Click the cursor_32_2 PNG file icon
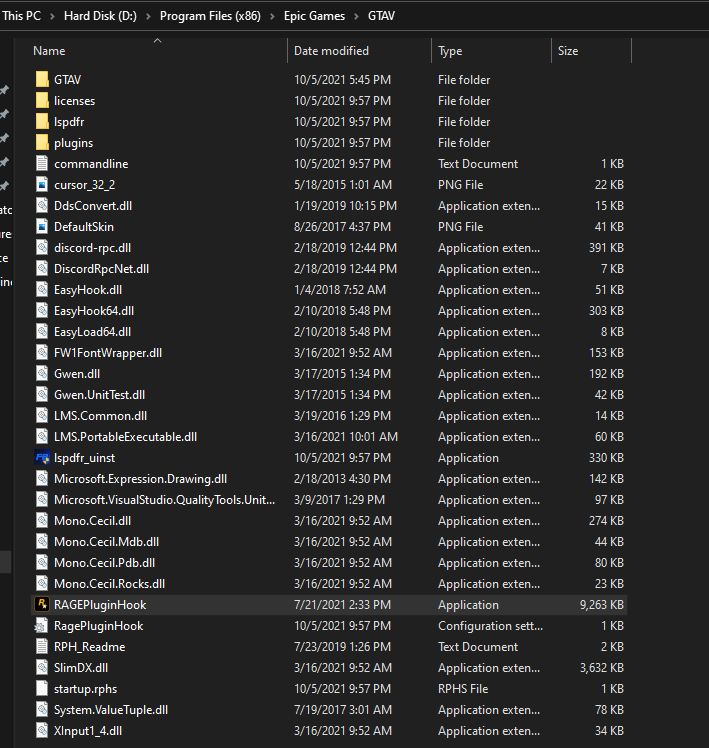Viewport: 709px width, 748px height. [x=42, y=185]
